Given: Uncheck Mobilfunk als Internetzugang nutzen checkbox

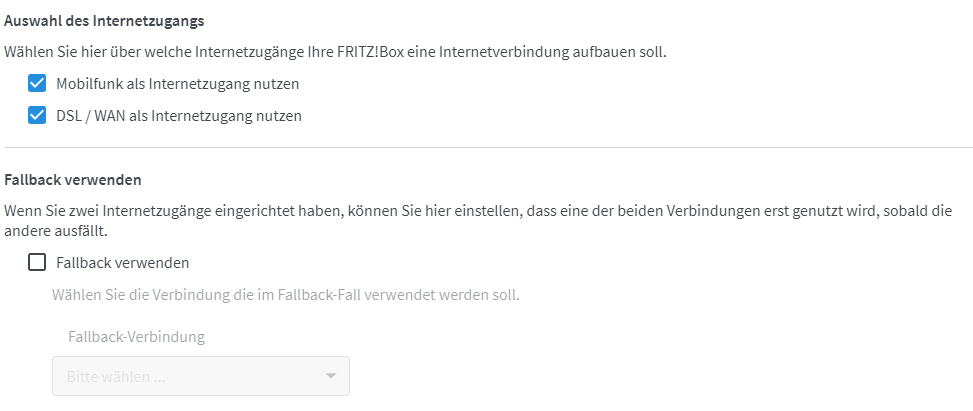Looking at the screenshot, I should coord(38,84).
